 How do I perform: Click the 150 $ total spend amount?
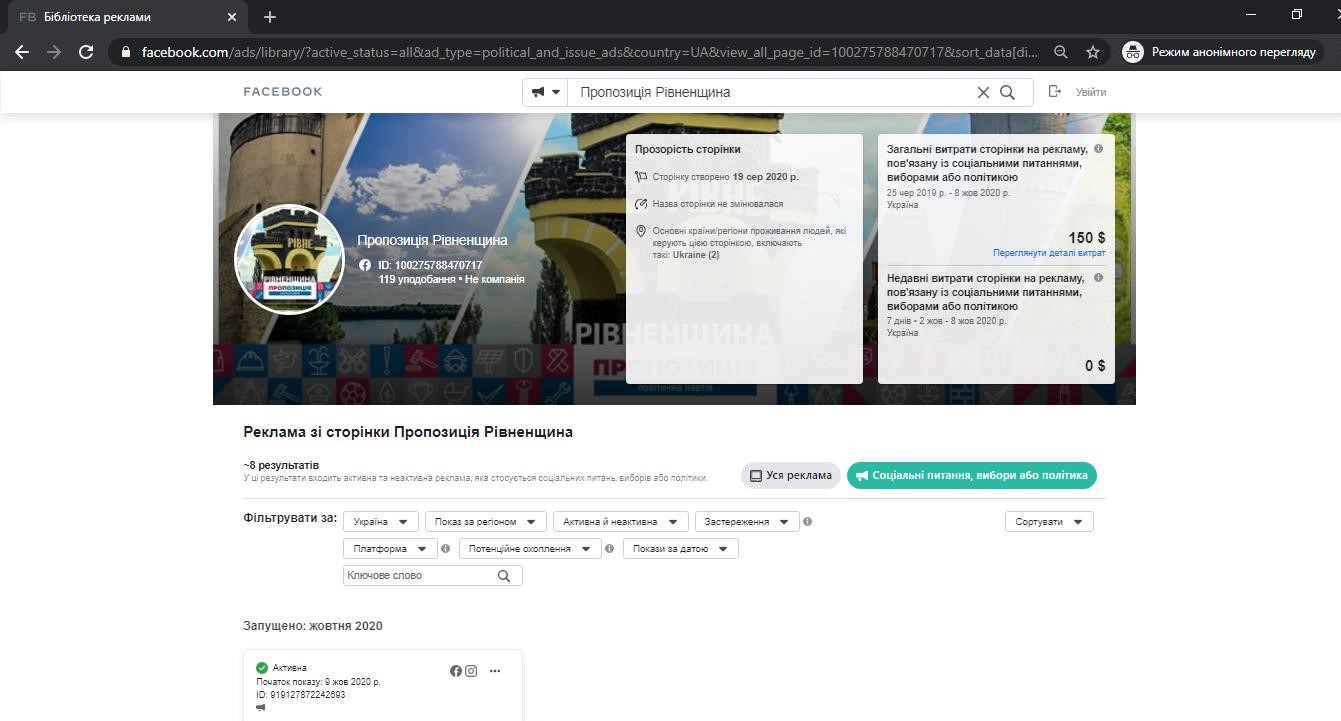coord(1087,238)
